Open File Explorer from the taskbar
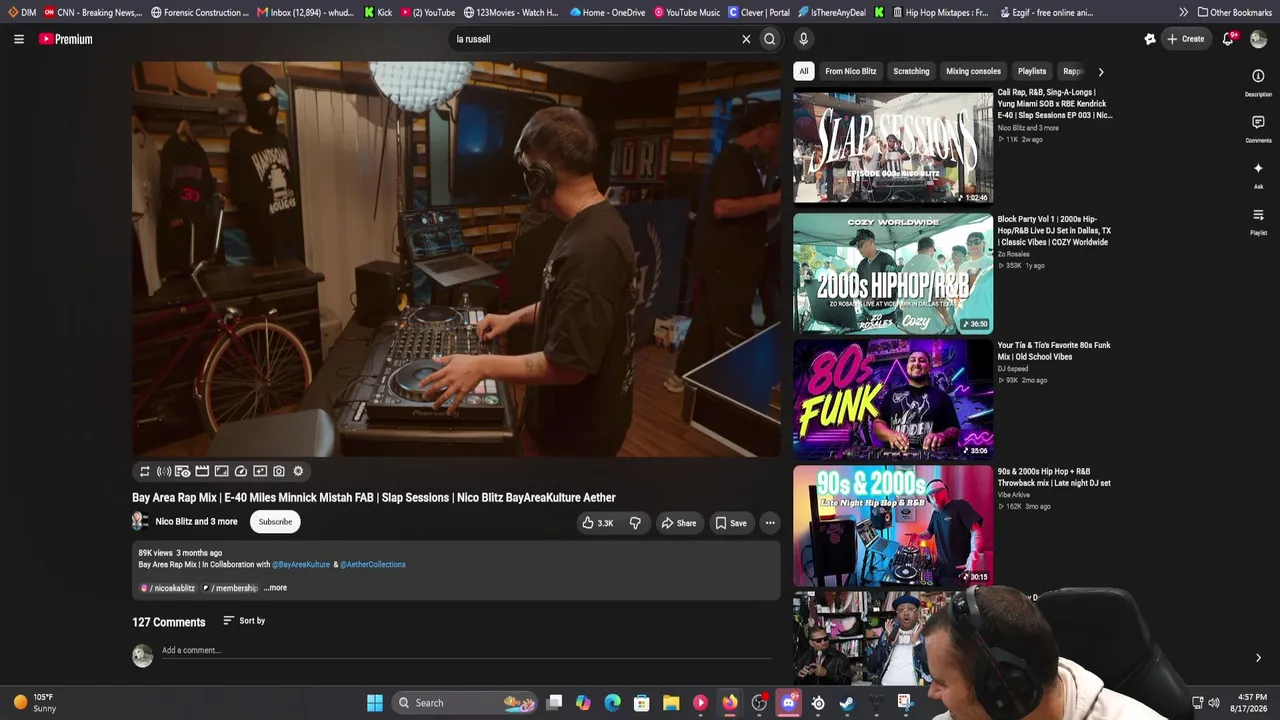The image size is (1280, 720). click(x=671, y=703)
